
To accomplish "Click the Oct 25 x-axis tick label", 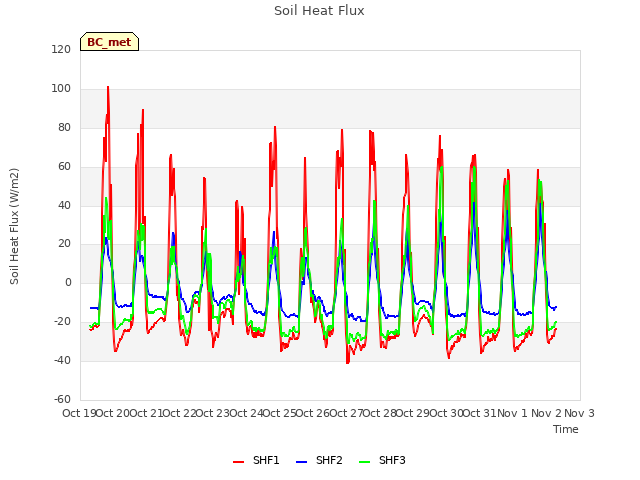I will pyautogui.click(x=279, y=413).
